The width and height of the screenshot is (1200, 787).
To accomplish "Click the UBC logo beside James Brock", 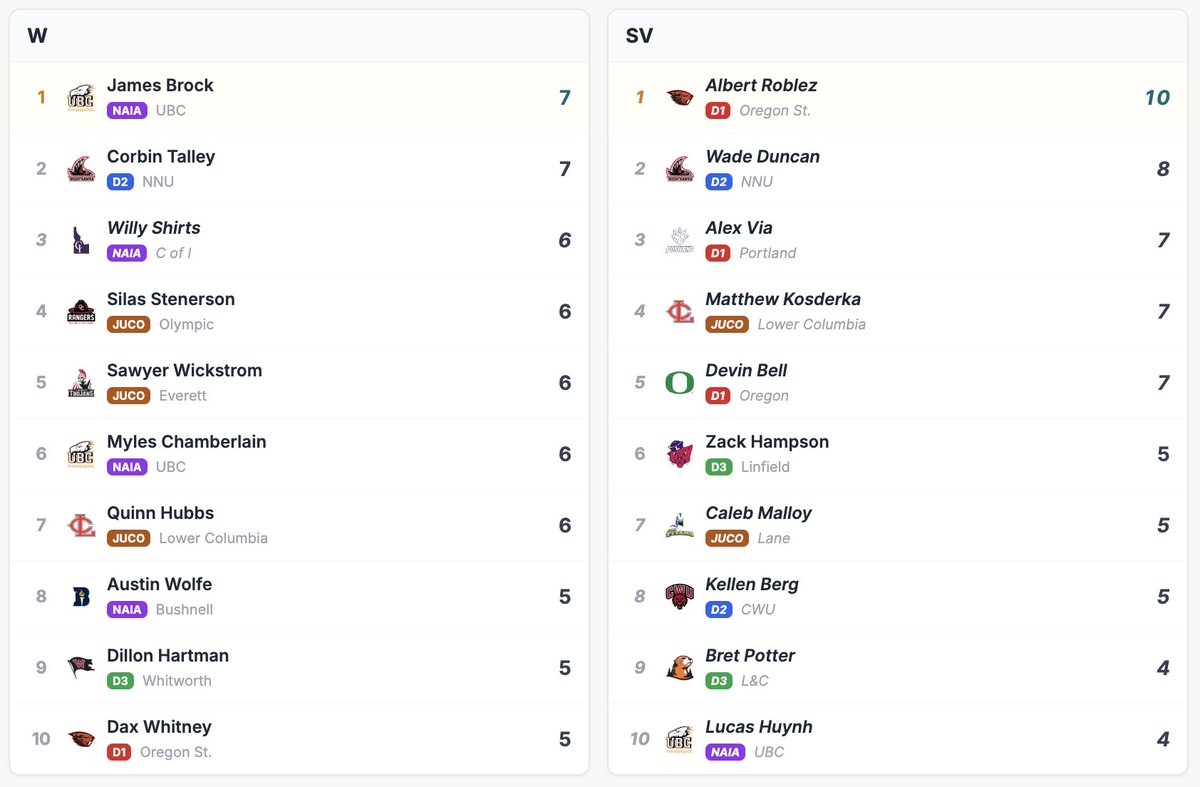I will pyautogui.click(x=80, y=98).
